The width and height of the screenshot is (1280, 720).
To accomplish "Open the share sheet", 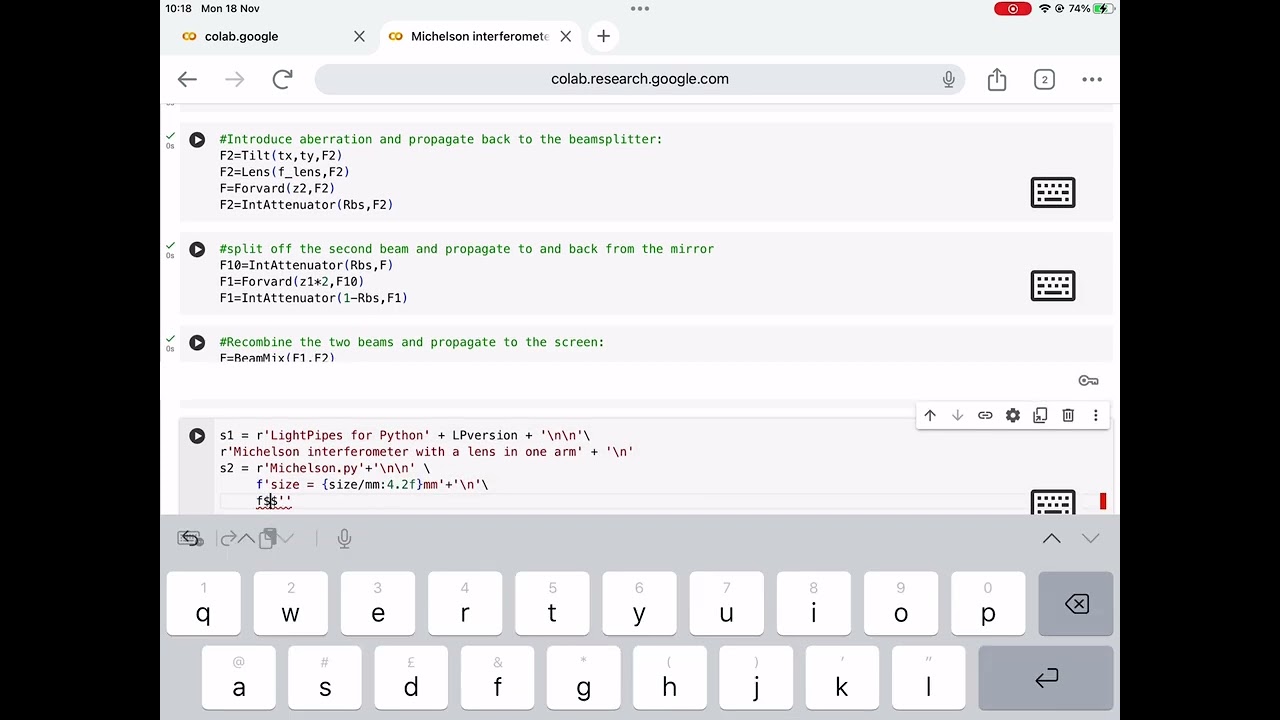I will tap(997, 79).
